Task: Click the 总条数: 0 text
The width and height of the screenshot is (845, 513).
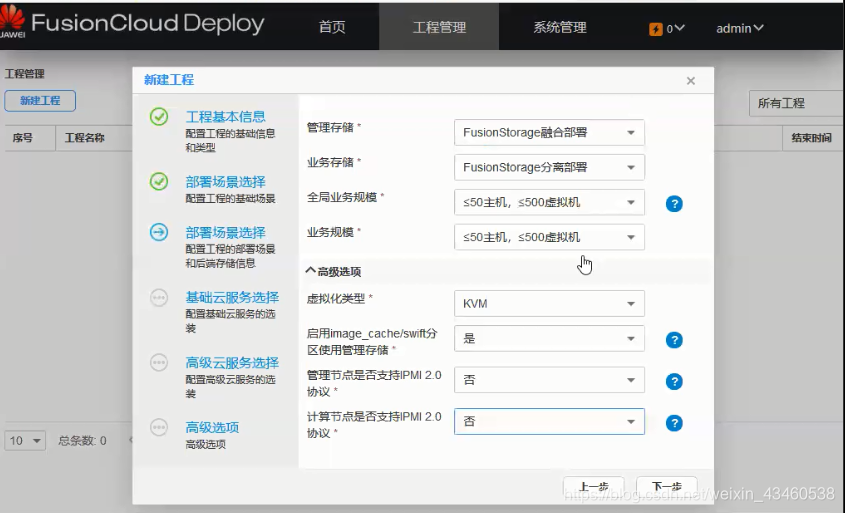Action: pyautogui.click(x=82, y=441)
